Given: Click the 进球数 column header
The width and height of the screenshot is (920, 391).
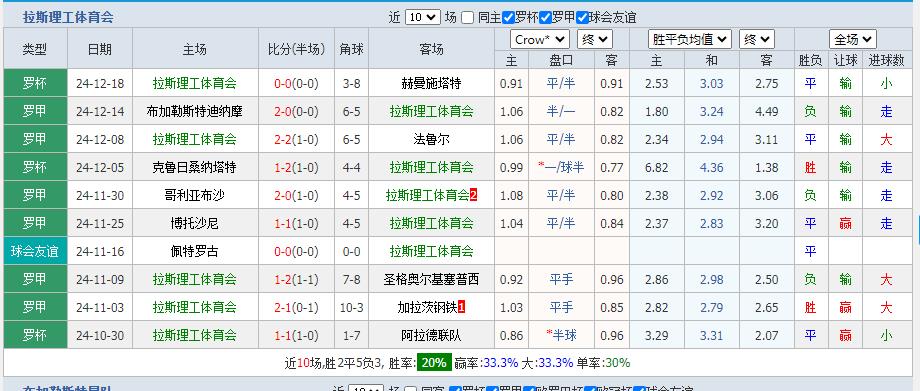Looking at the screenshot, I should (x=886, y=60).
